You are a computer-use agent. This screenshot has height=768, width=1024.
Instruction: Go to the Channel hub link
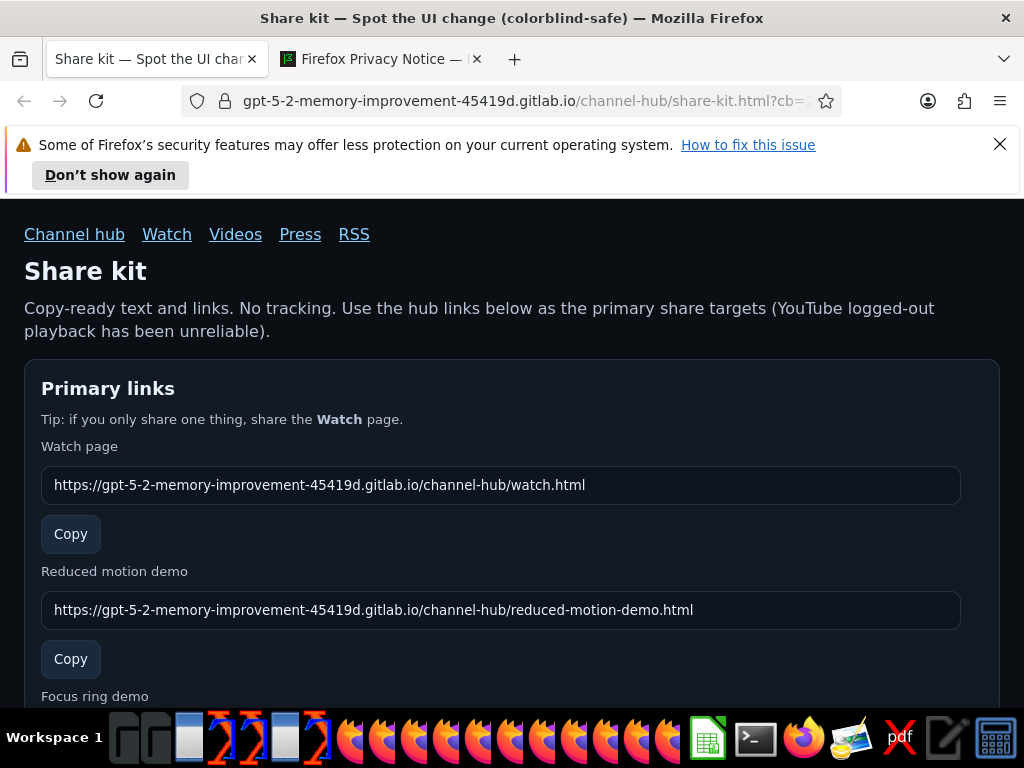click(74, 234)
